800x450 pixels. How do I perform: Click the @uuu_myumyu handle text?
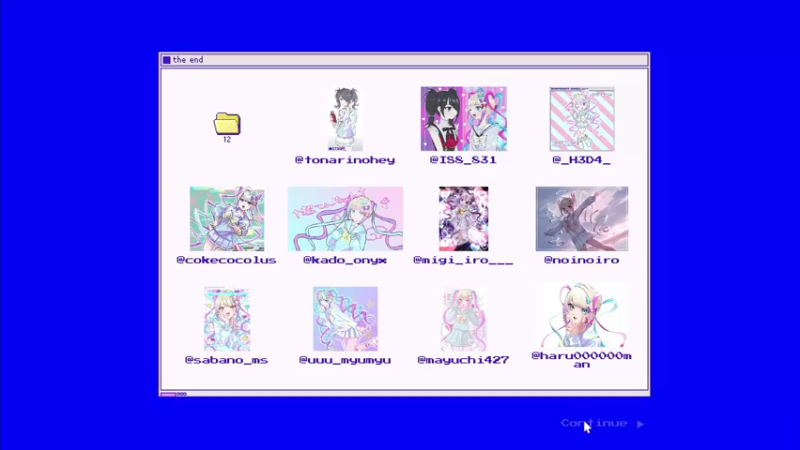tap(345, 360)
